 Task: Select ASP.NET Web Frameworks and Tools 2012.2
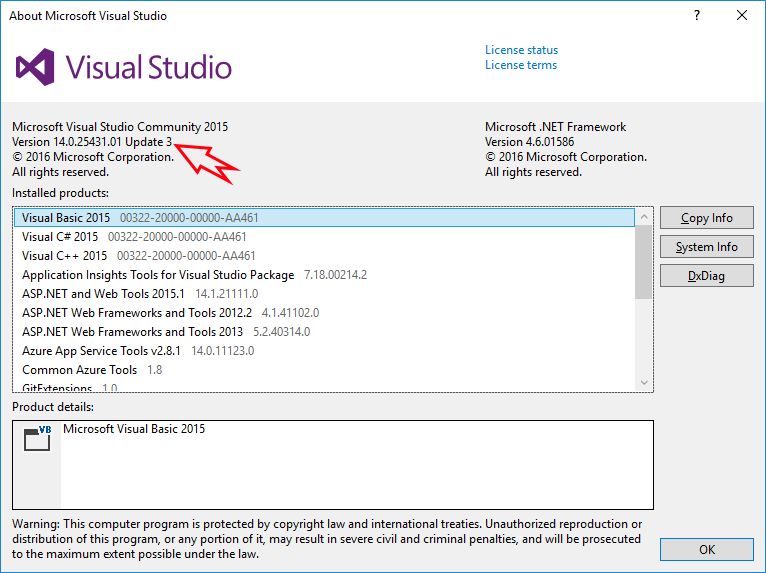[x=137, y=313]
